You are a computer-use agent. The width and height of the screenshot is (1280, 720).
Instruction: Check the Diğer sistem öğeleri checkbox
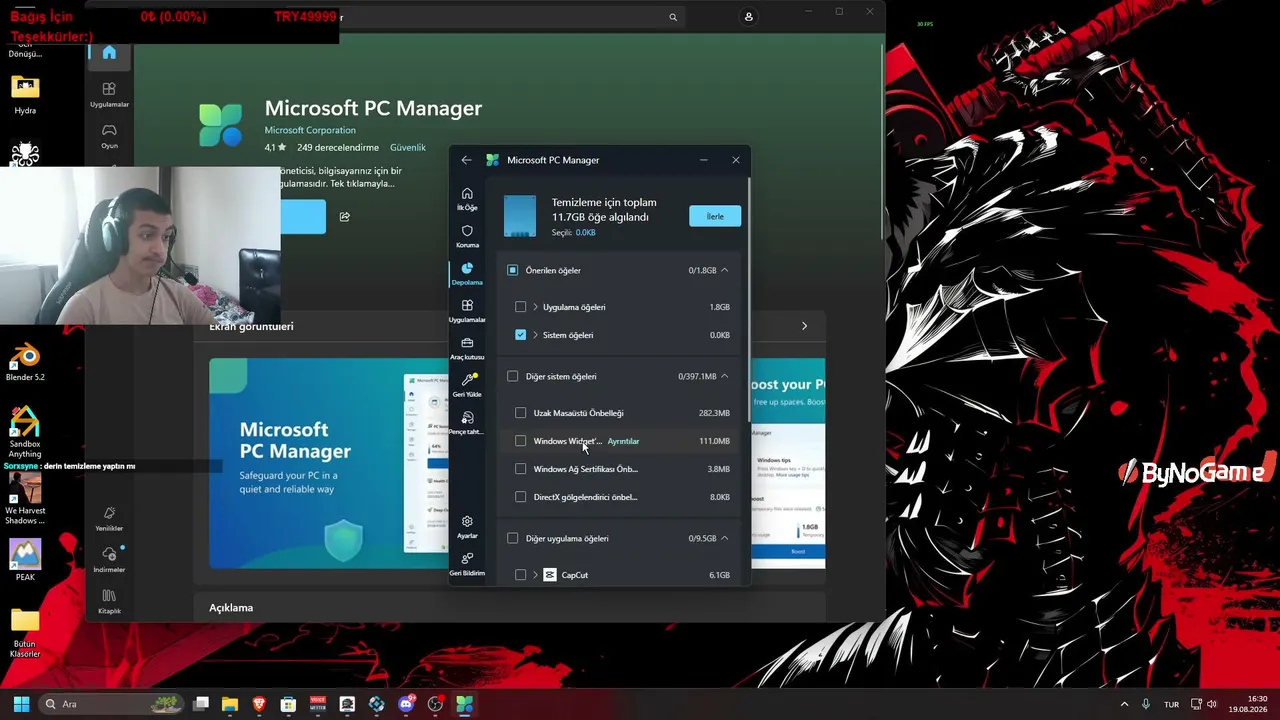click(x=513, y=376)
